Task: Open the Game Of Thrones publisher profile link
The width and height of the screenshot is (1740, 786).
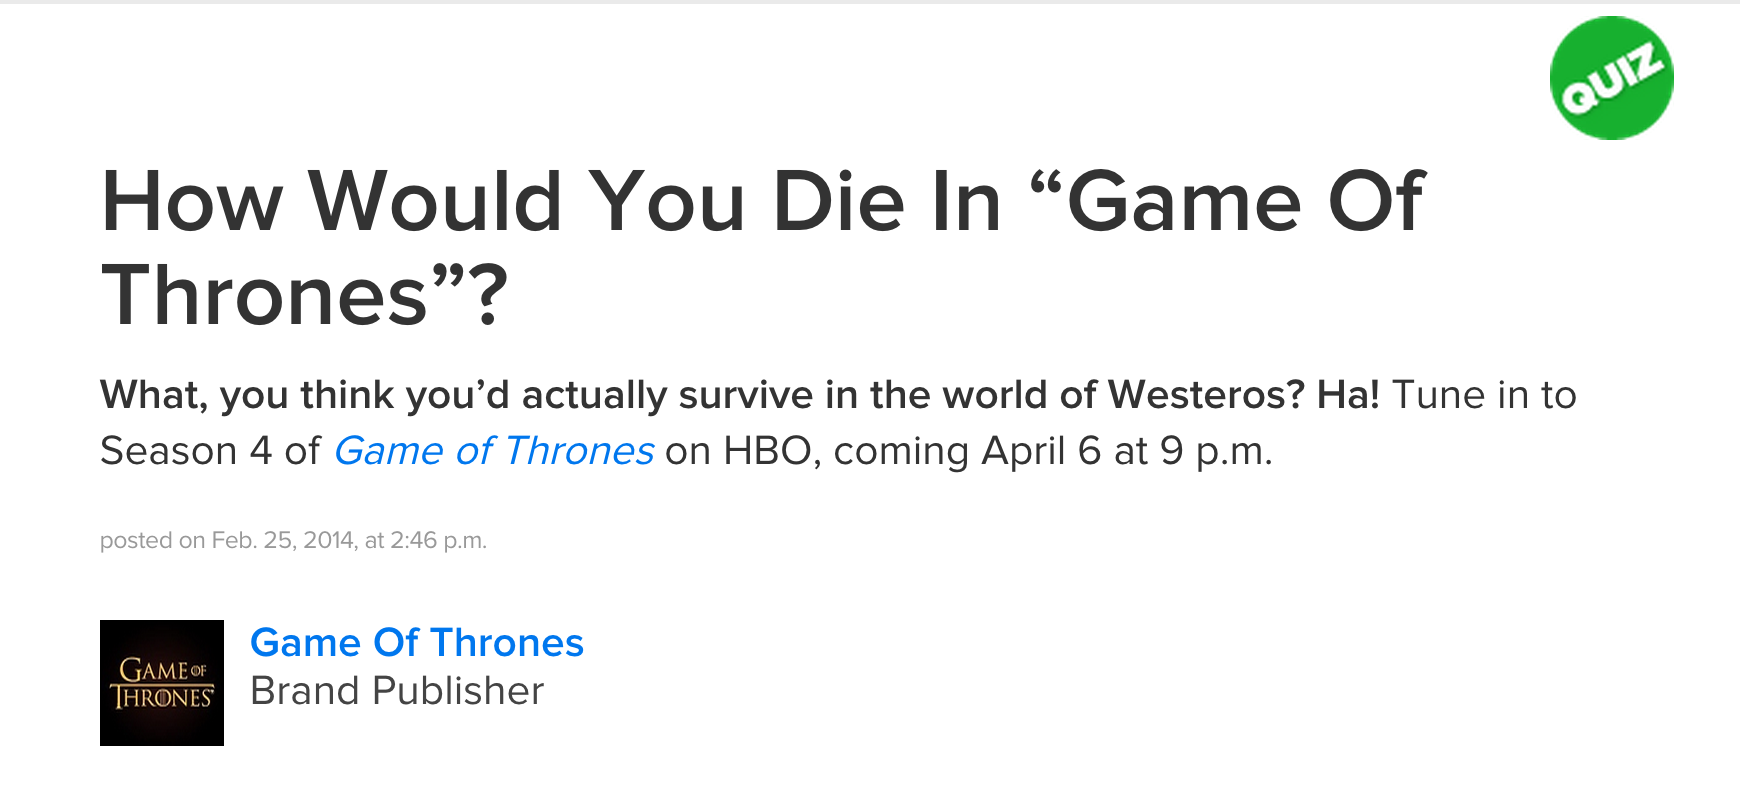Action: click(416, 642)
